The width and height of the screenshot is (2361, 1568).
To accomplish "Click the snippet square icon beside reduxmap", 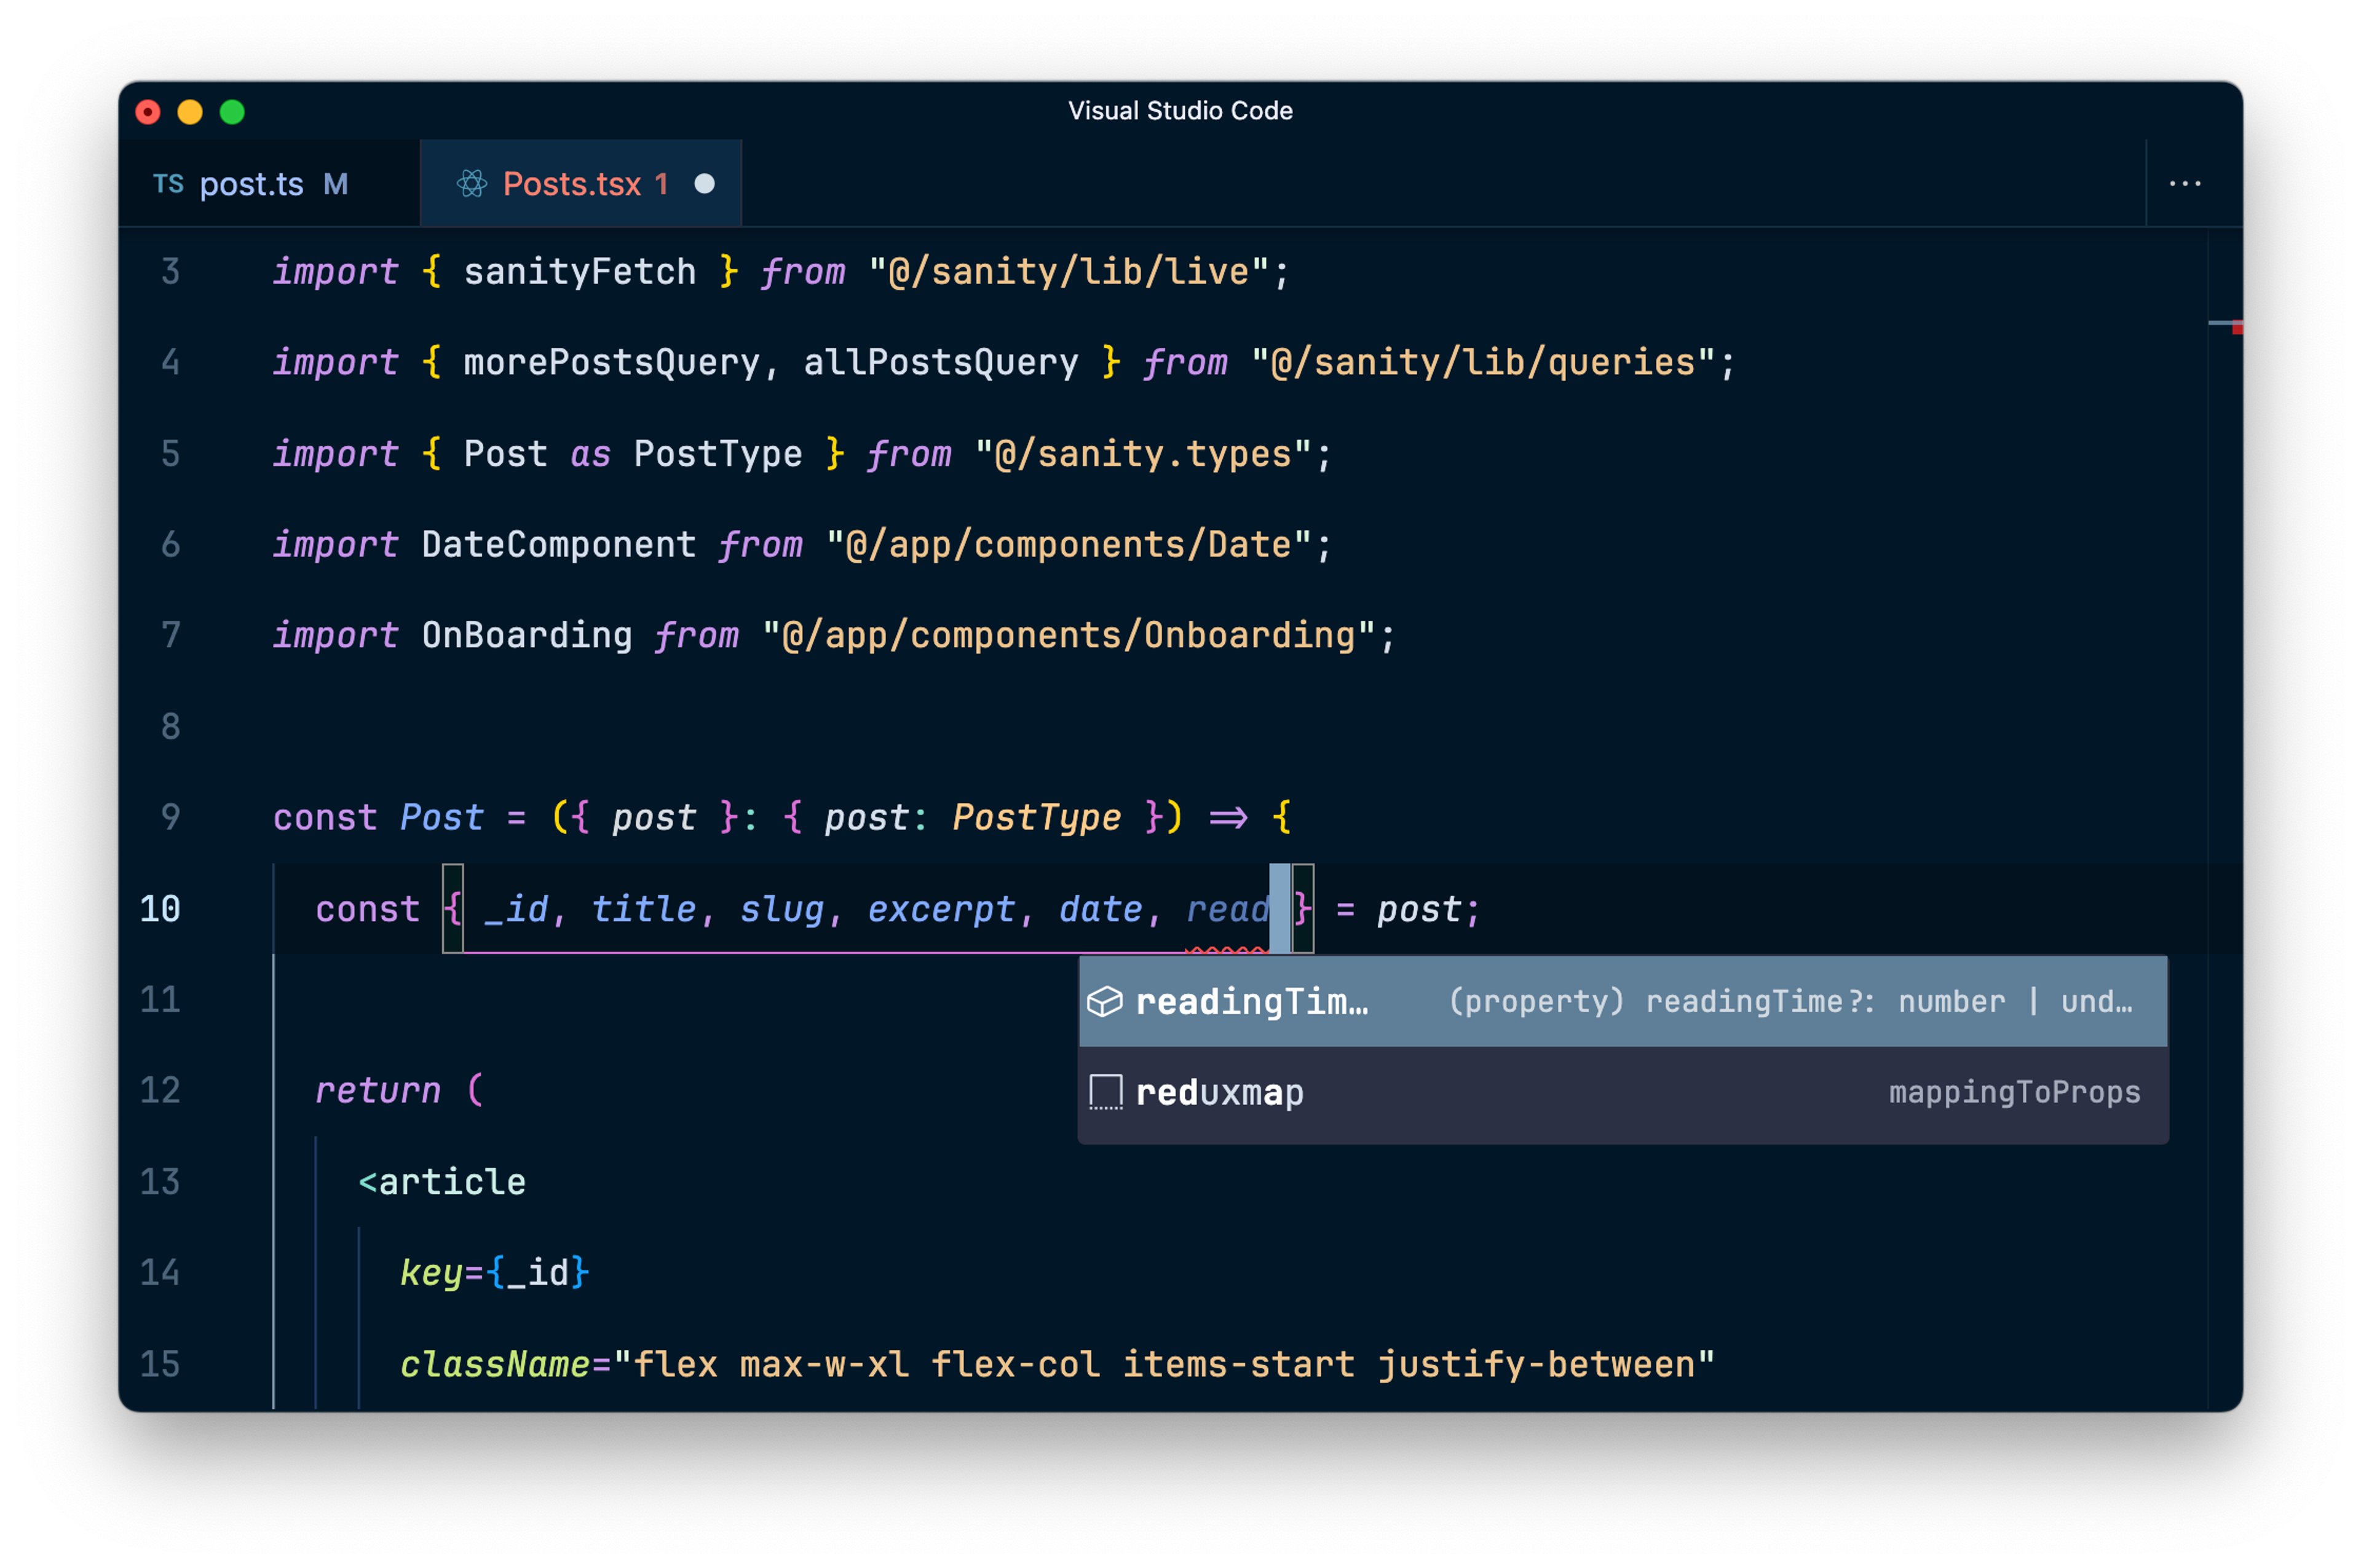I will pyautogui.click(x=1105, y=1092).
